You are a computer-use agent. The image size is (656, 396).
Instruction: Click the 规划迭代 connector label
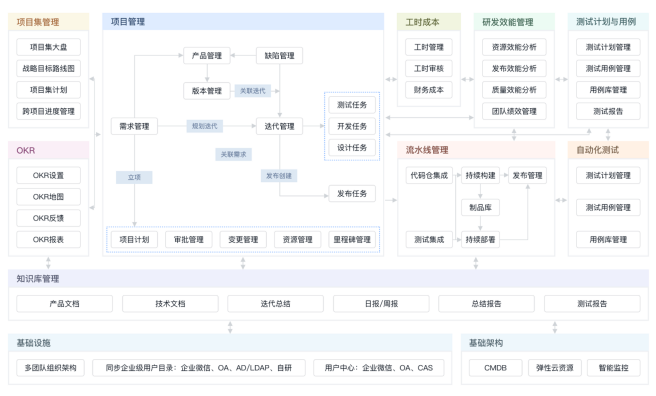pyautogui.click(x=205, y=126)
